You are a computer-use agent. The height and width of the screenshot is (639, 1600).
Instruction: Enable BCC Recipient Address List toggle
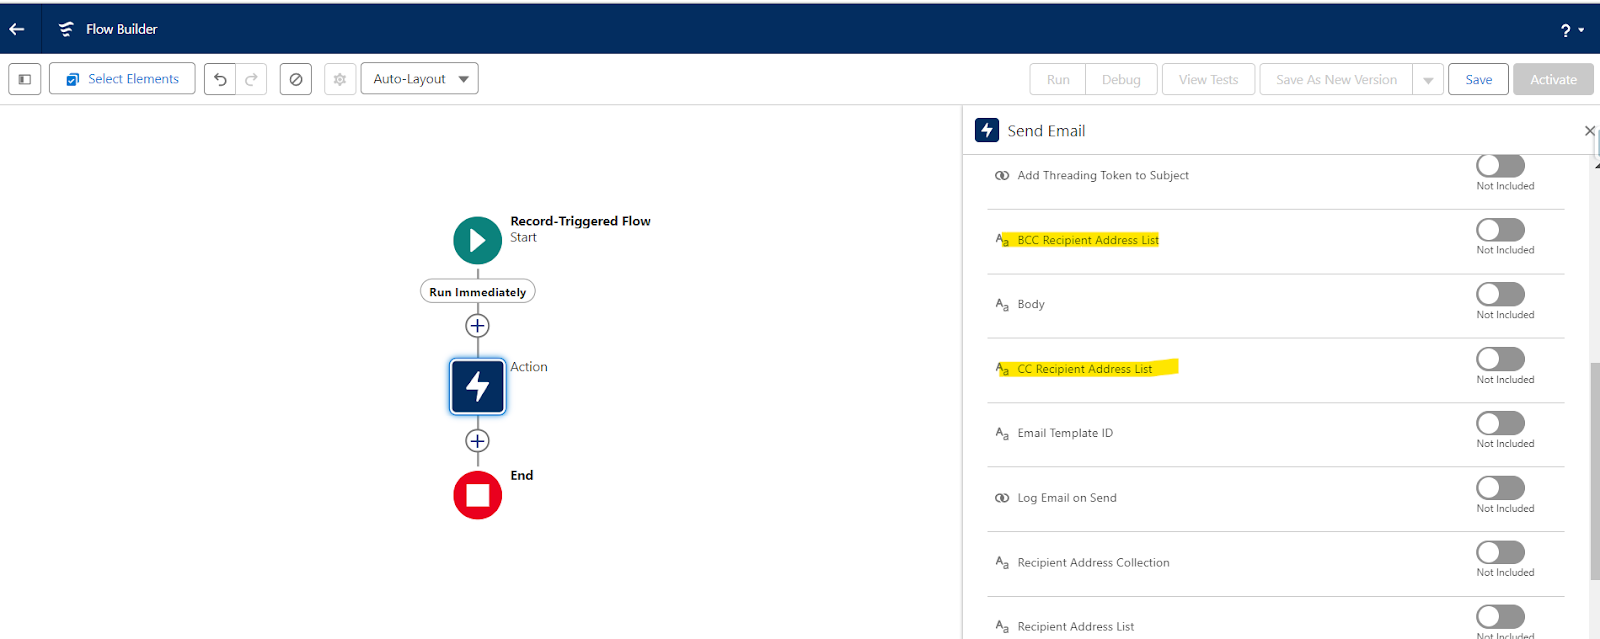coord(1501,230)
